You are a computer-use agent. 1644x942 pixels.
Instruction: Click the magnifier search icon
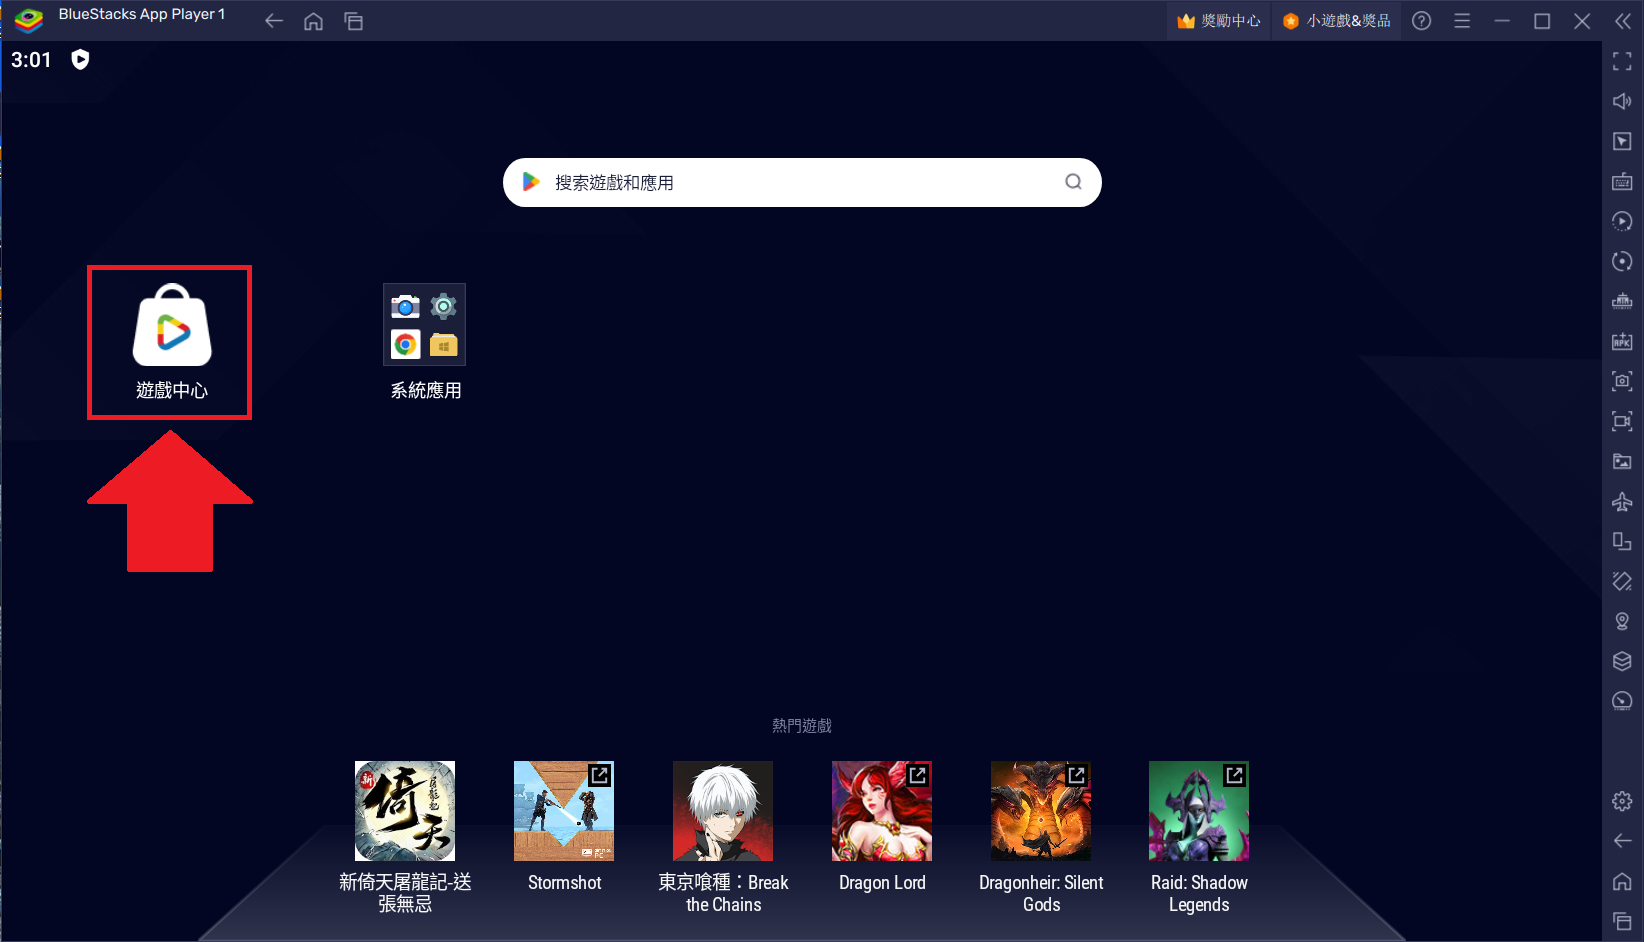[x=1073, y=182]
